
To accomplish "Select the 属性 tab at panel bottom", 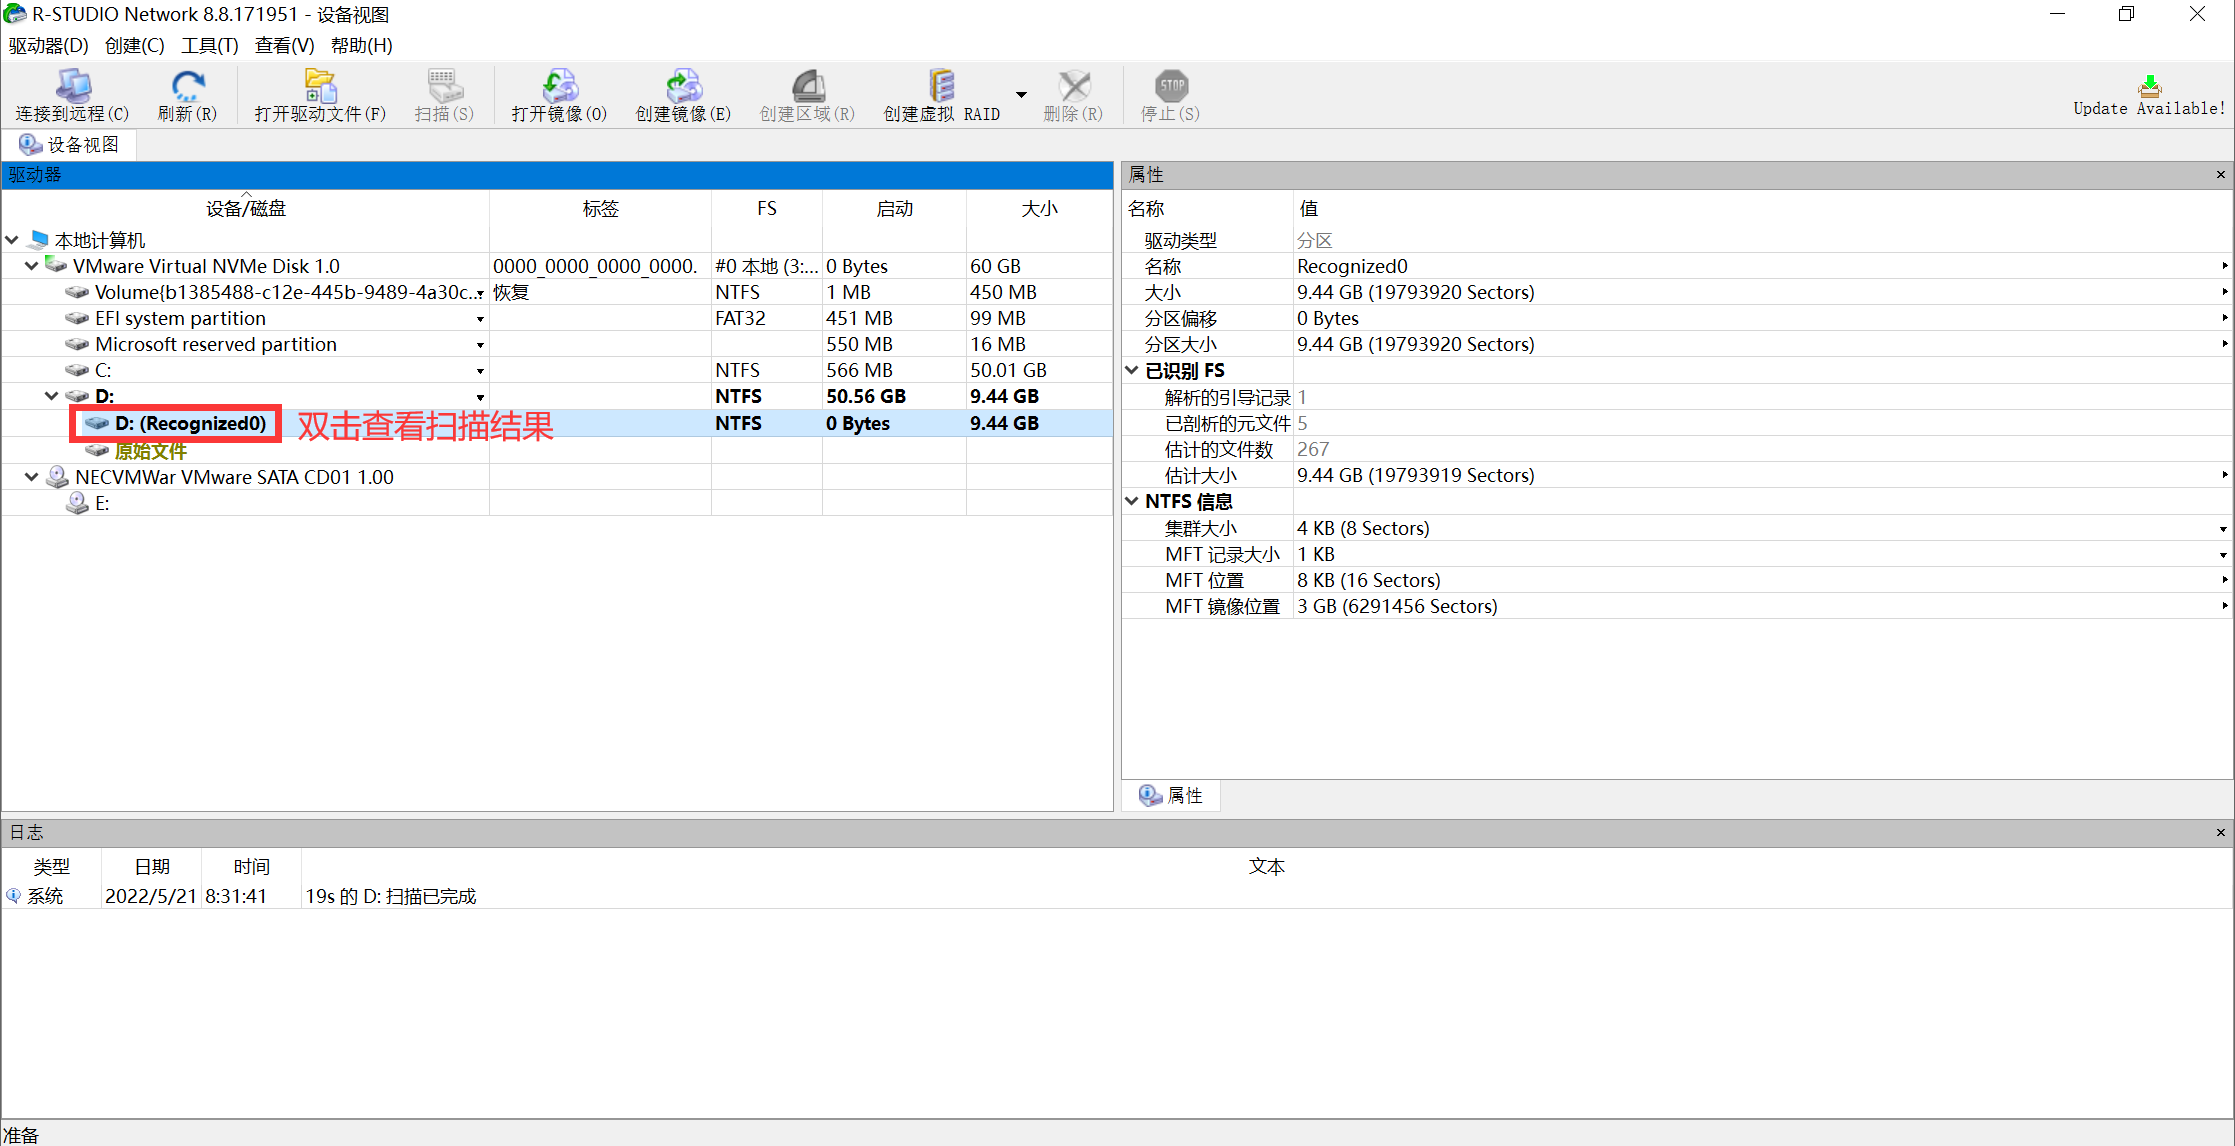I will 1171,795.
